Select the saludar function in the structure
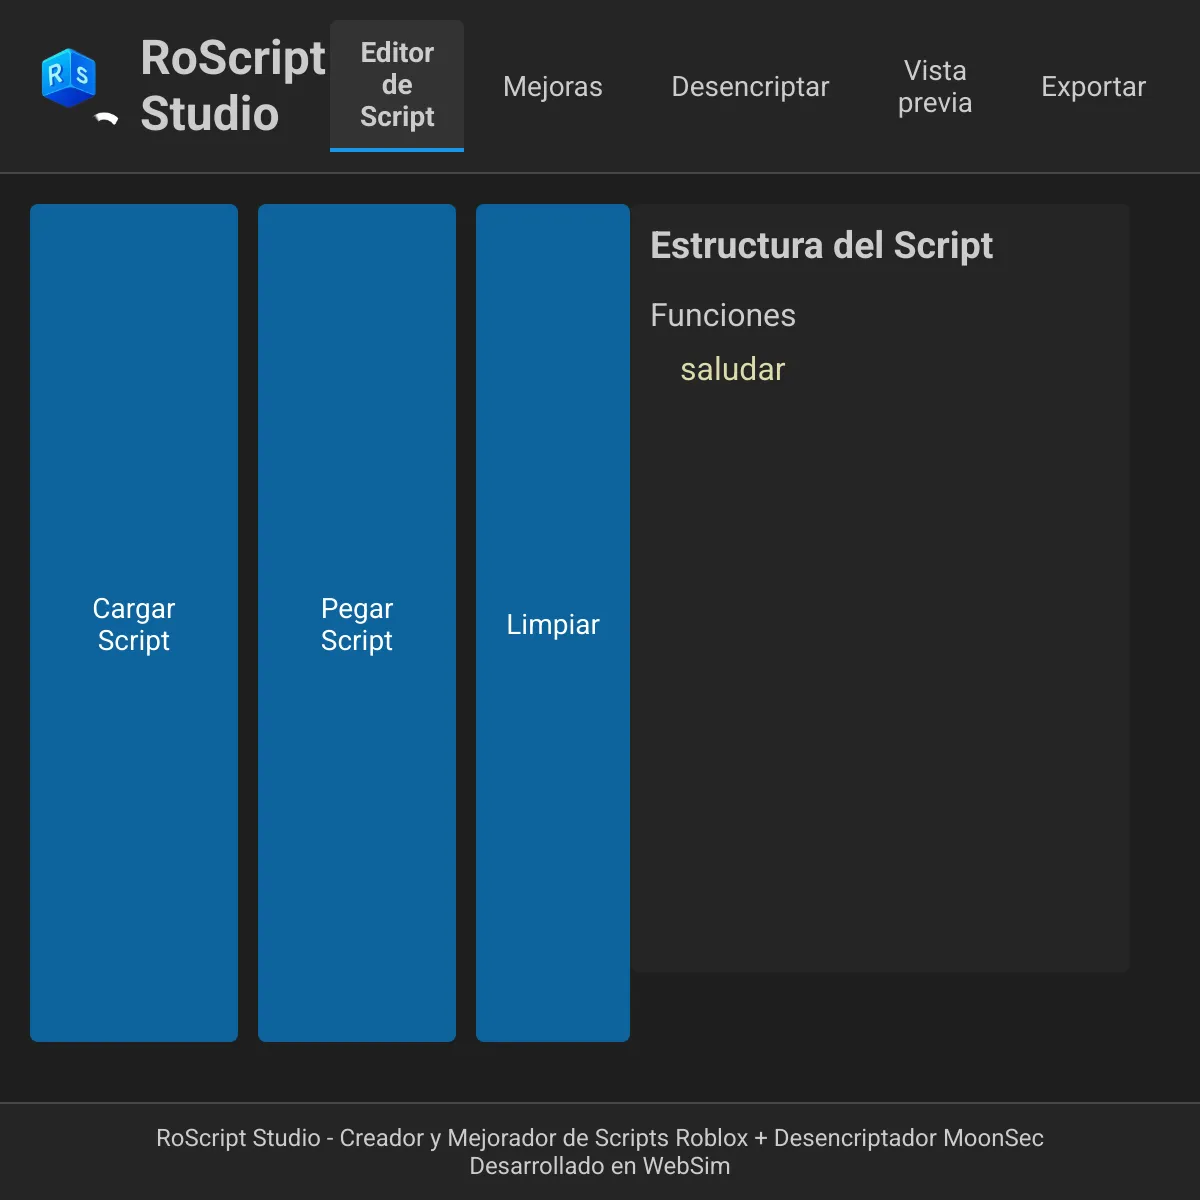Viewport: 1200px width, 1200px height. (732, 370)
